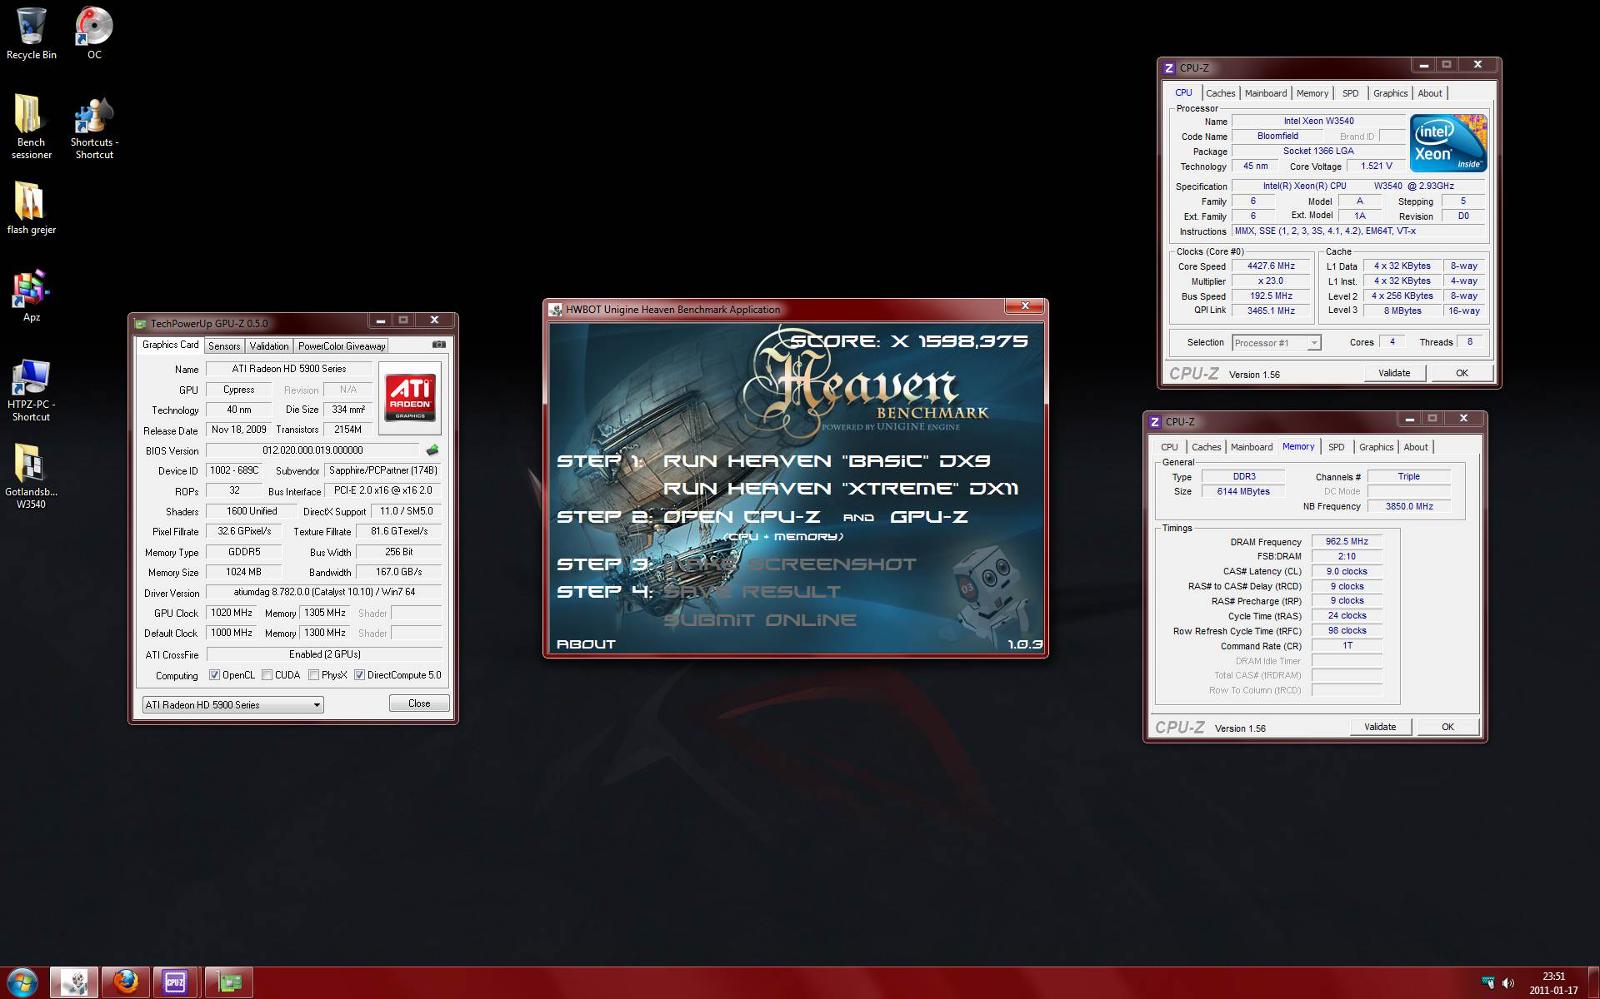Click Validate in lower CPU-Z window
The image size is (1600, 999).
click(1380, 727)
